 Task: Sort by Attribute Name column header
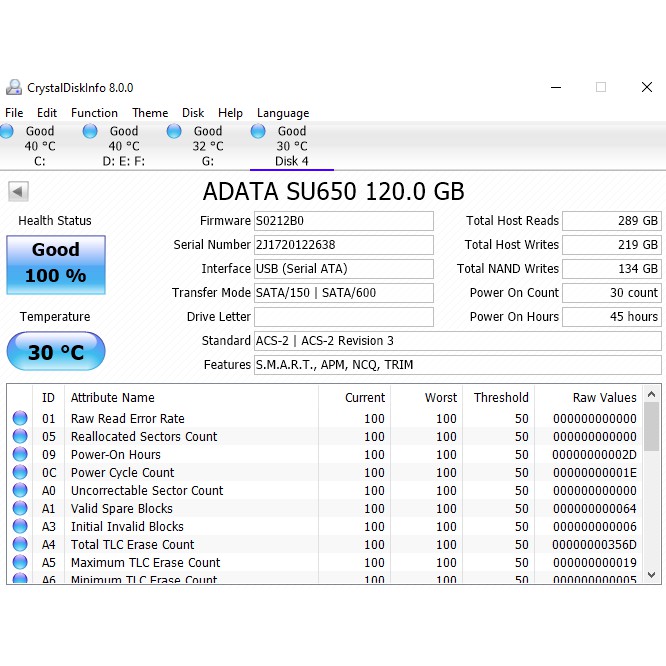113,397
